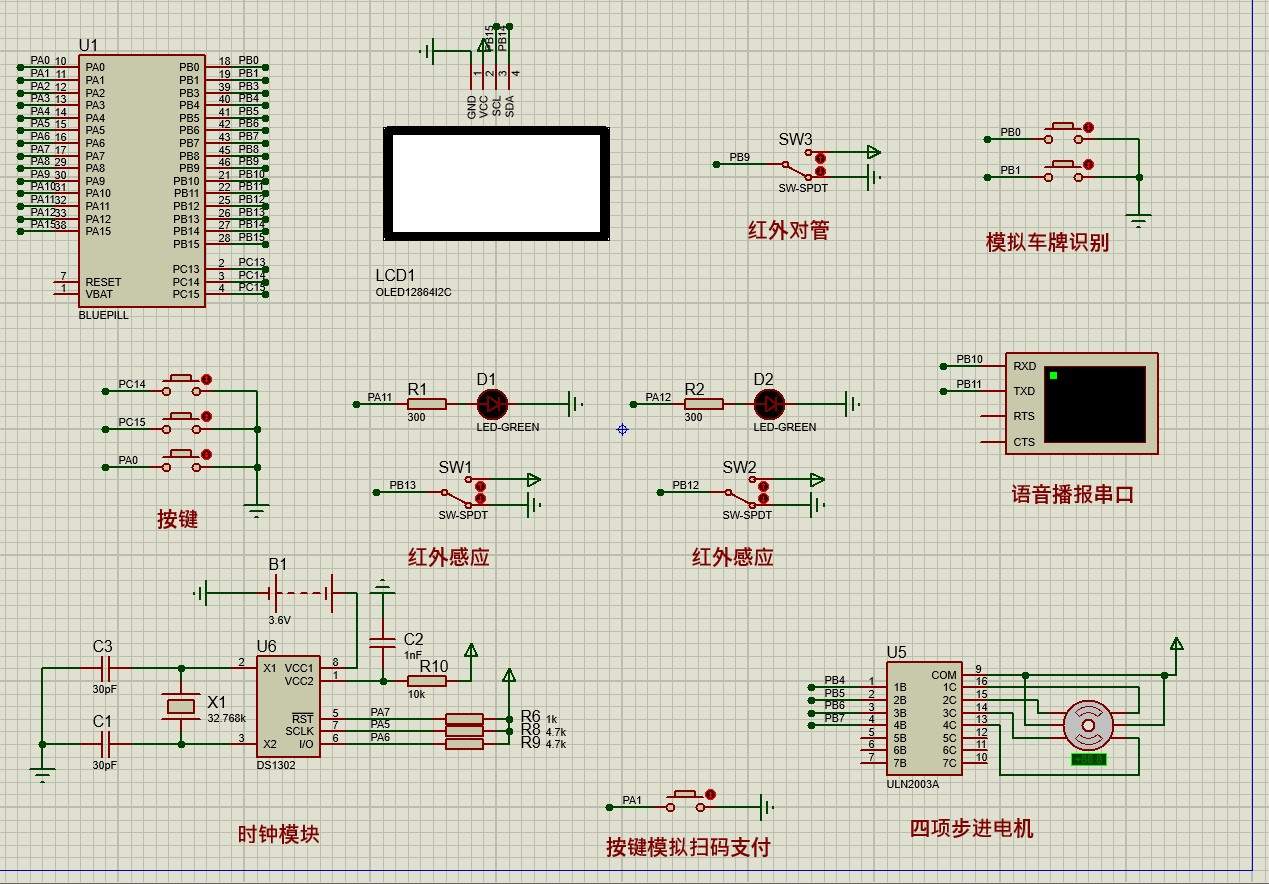Push the PC14 key button

tap(182, 384)
